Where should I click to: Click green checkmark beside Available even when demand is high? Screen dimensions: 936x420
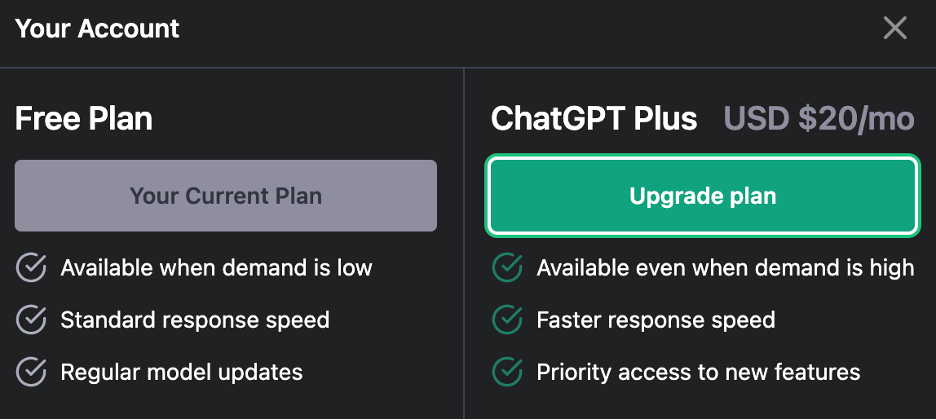pyautogui.click(x=508, y=267)
